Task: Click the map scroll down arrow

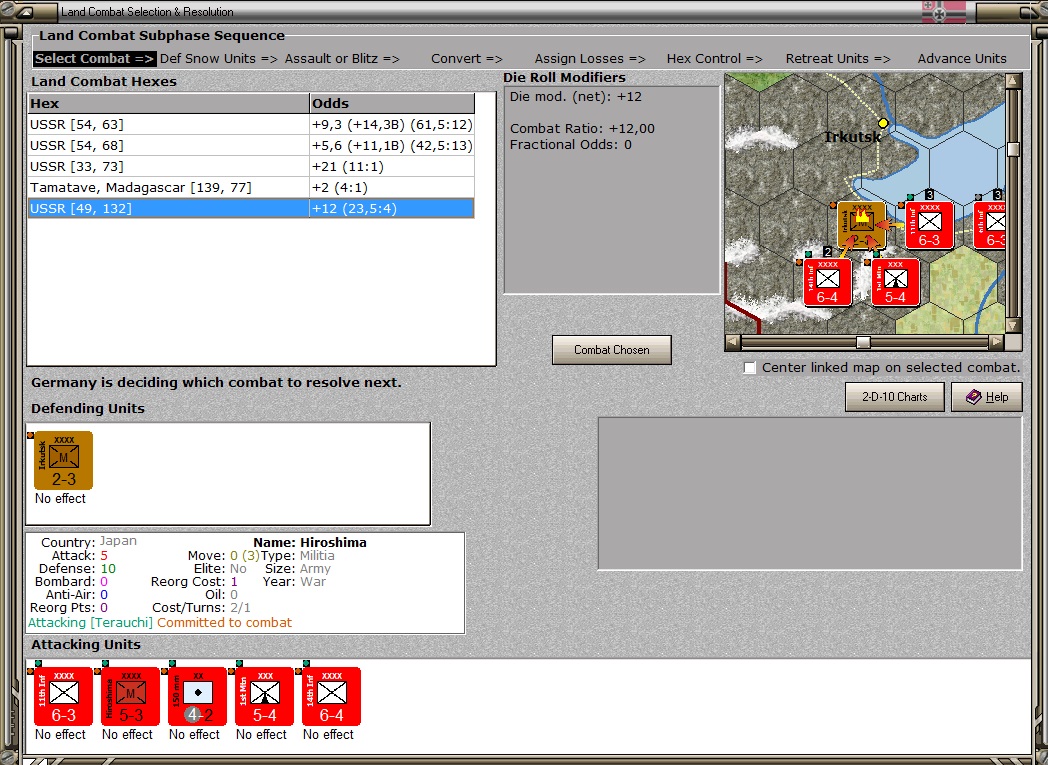Action: click(1013, 325)
